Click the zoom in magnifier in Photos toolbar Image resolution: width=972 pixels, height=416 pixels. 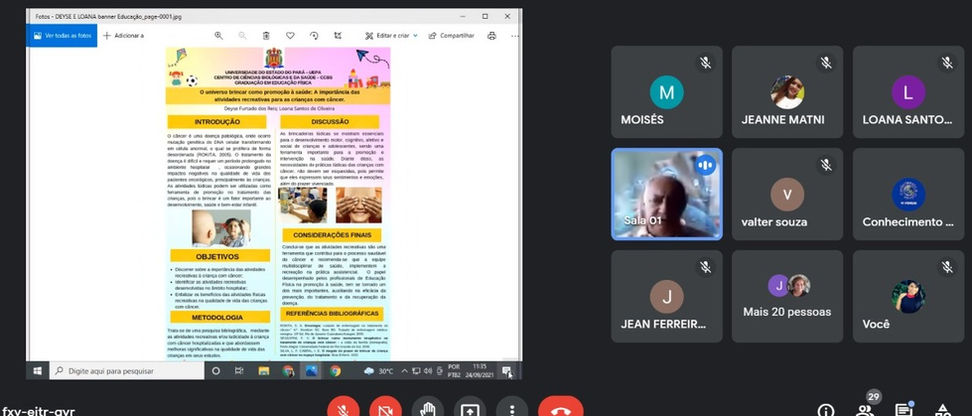[219, 36]
